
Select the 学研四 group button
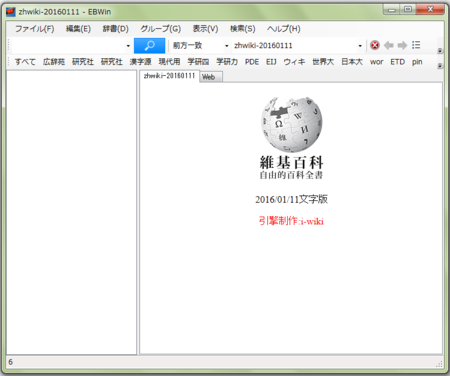click(198, 62)
